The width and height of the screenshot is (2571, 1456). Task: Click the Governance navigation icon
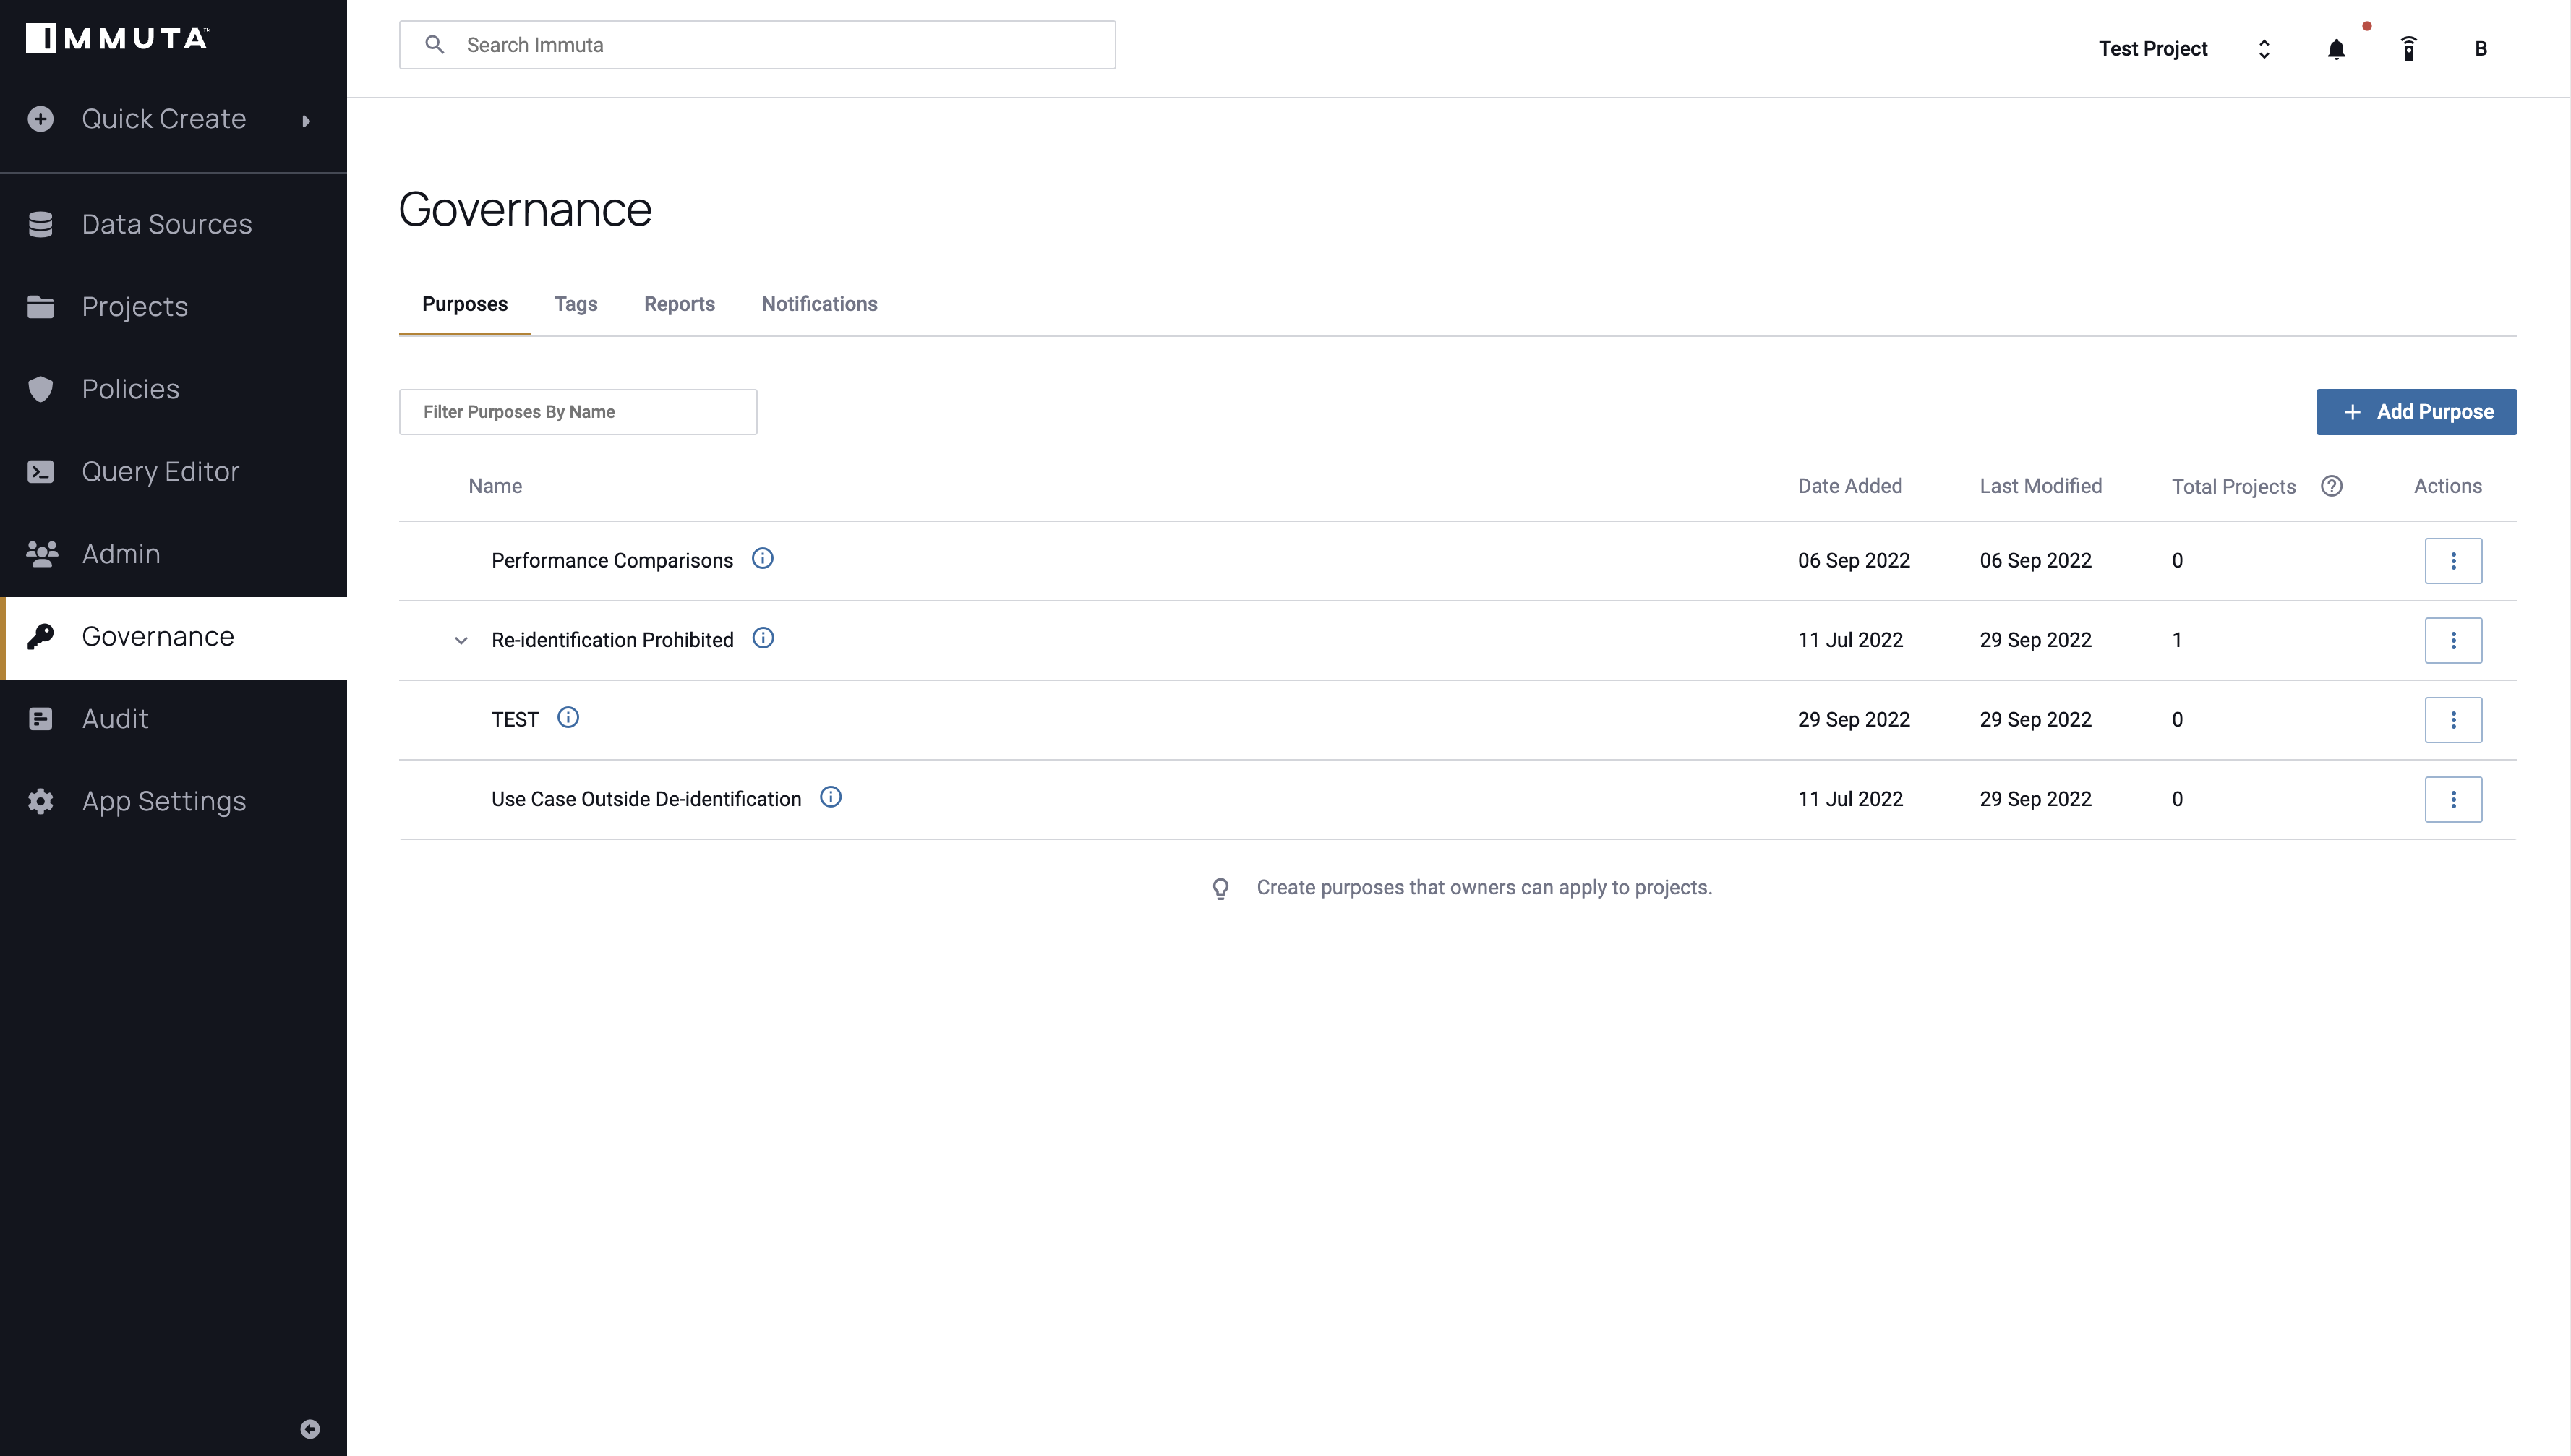pyautogui.click(x=43, y=635)
